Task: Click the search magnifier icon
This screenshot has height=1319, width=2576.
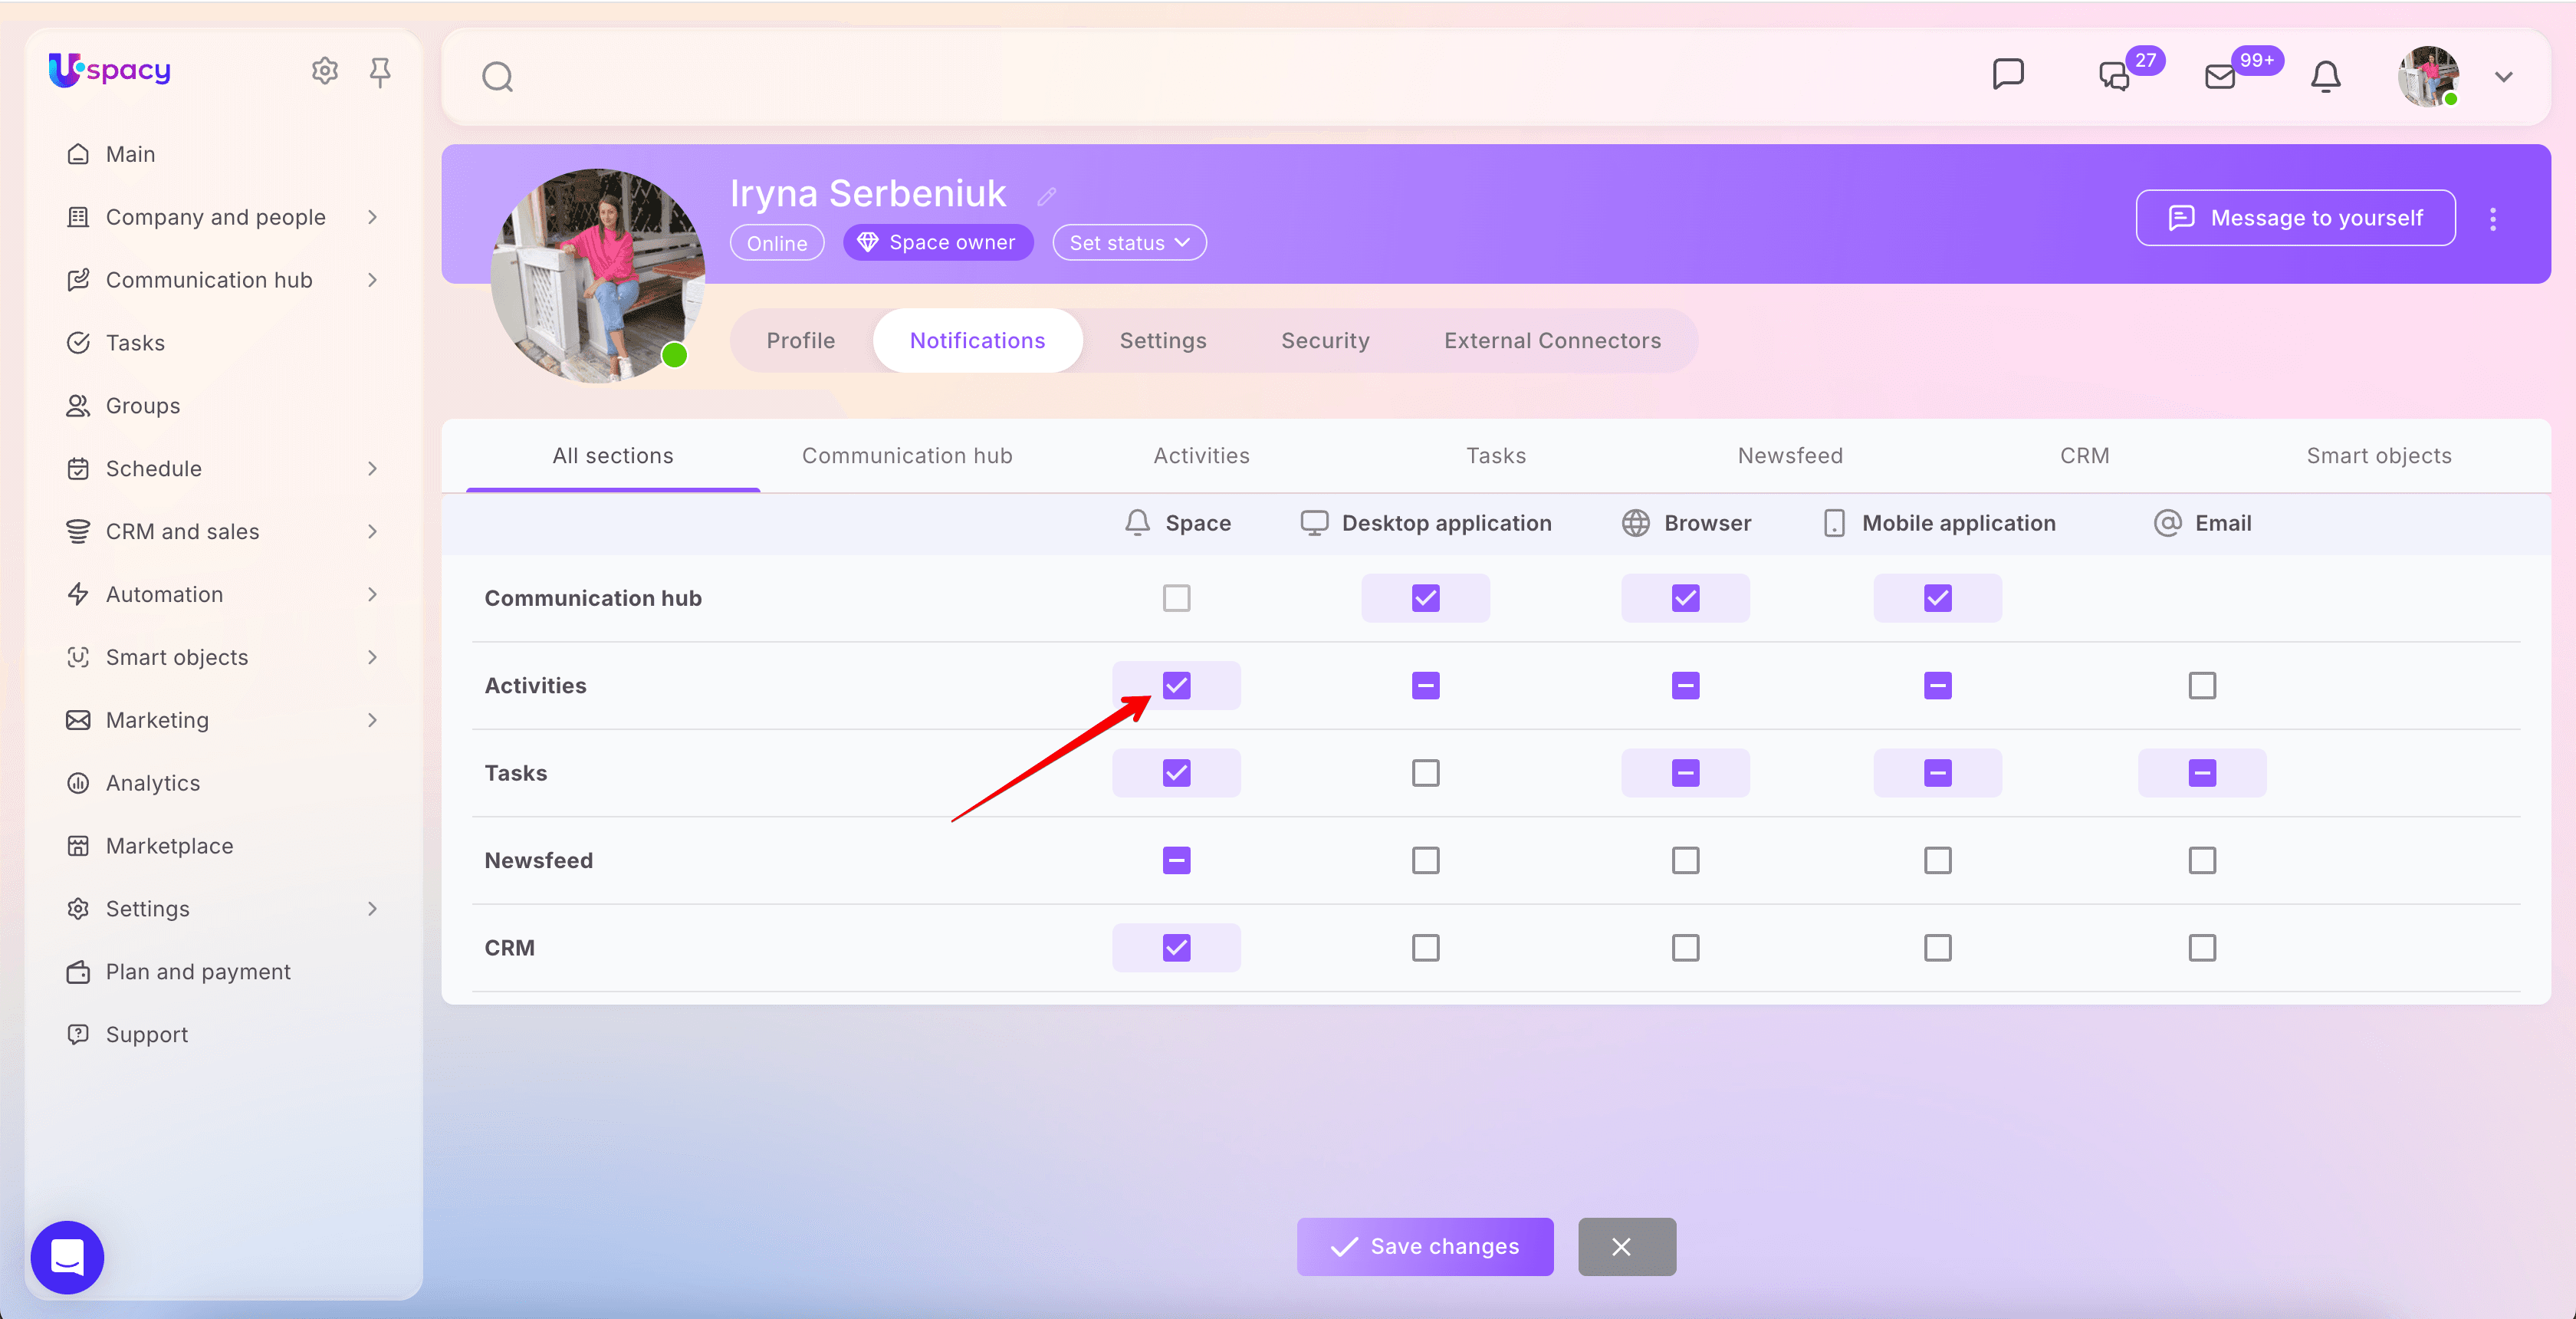Action: (497, 76)
